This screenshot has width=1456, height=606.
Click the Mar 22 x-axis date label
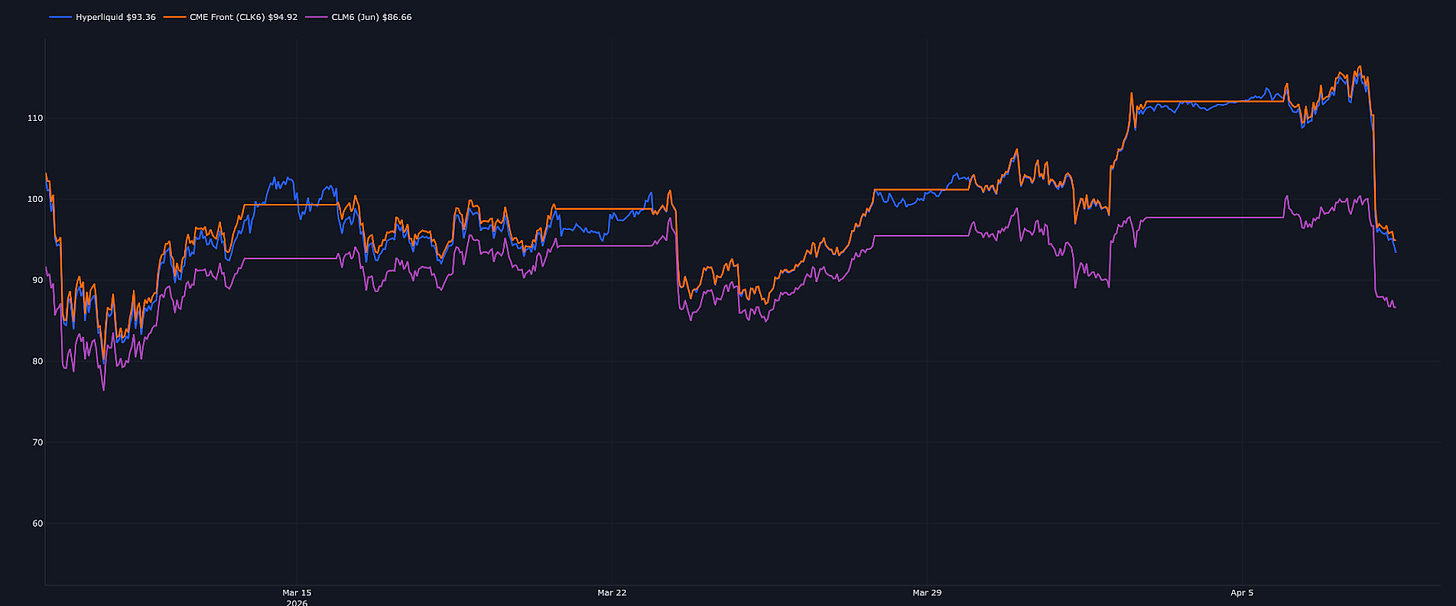click(x=612, y=593)
